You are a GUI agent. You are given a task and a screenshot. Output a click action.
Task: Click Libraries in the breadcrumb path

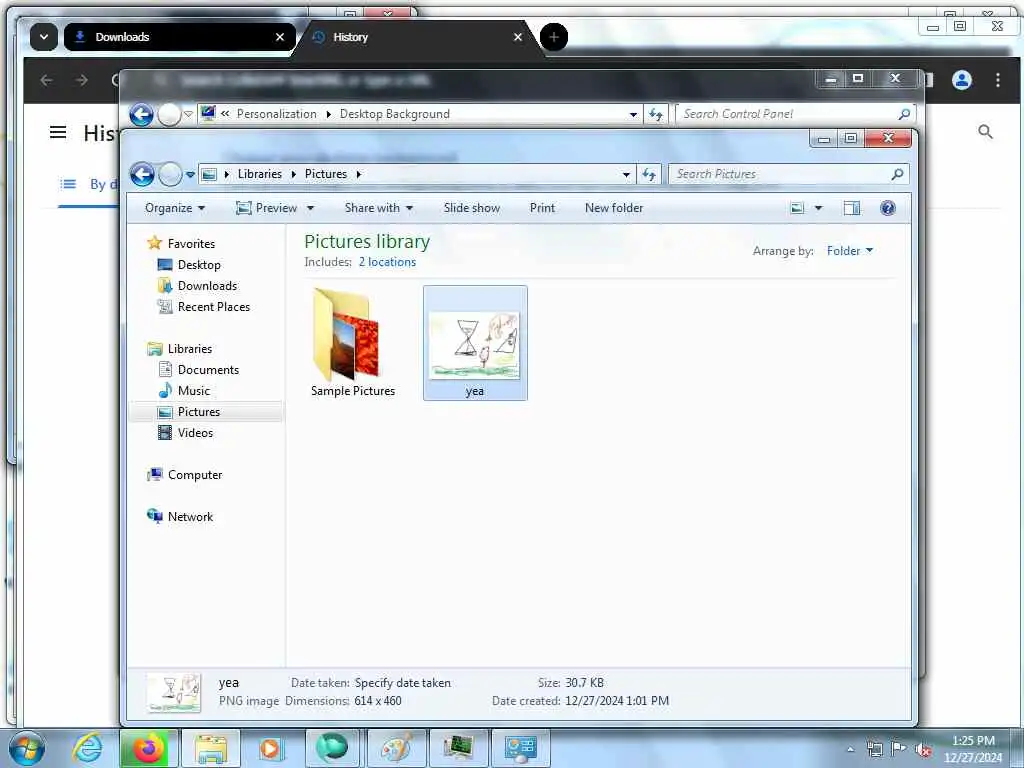pos(259,174)
